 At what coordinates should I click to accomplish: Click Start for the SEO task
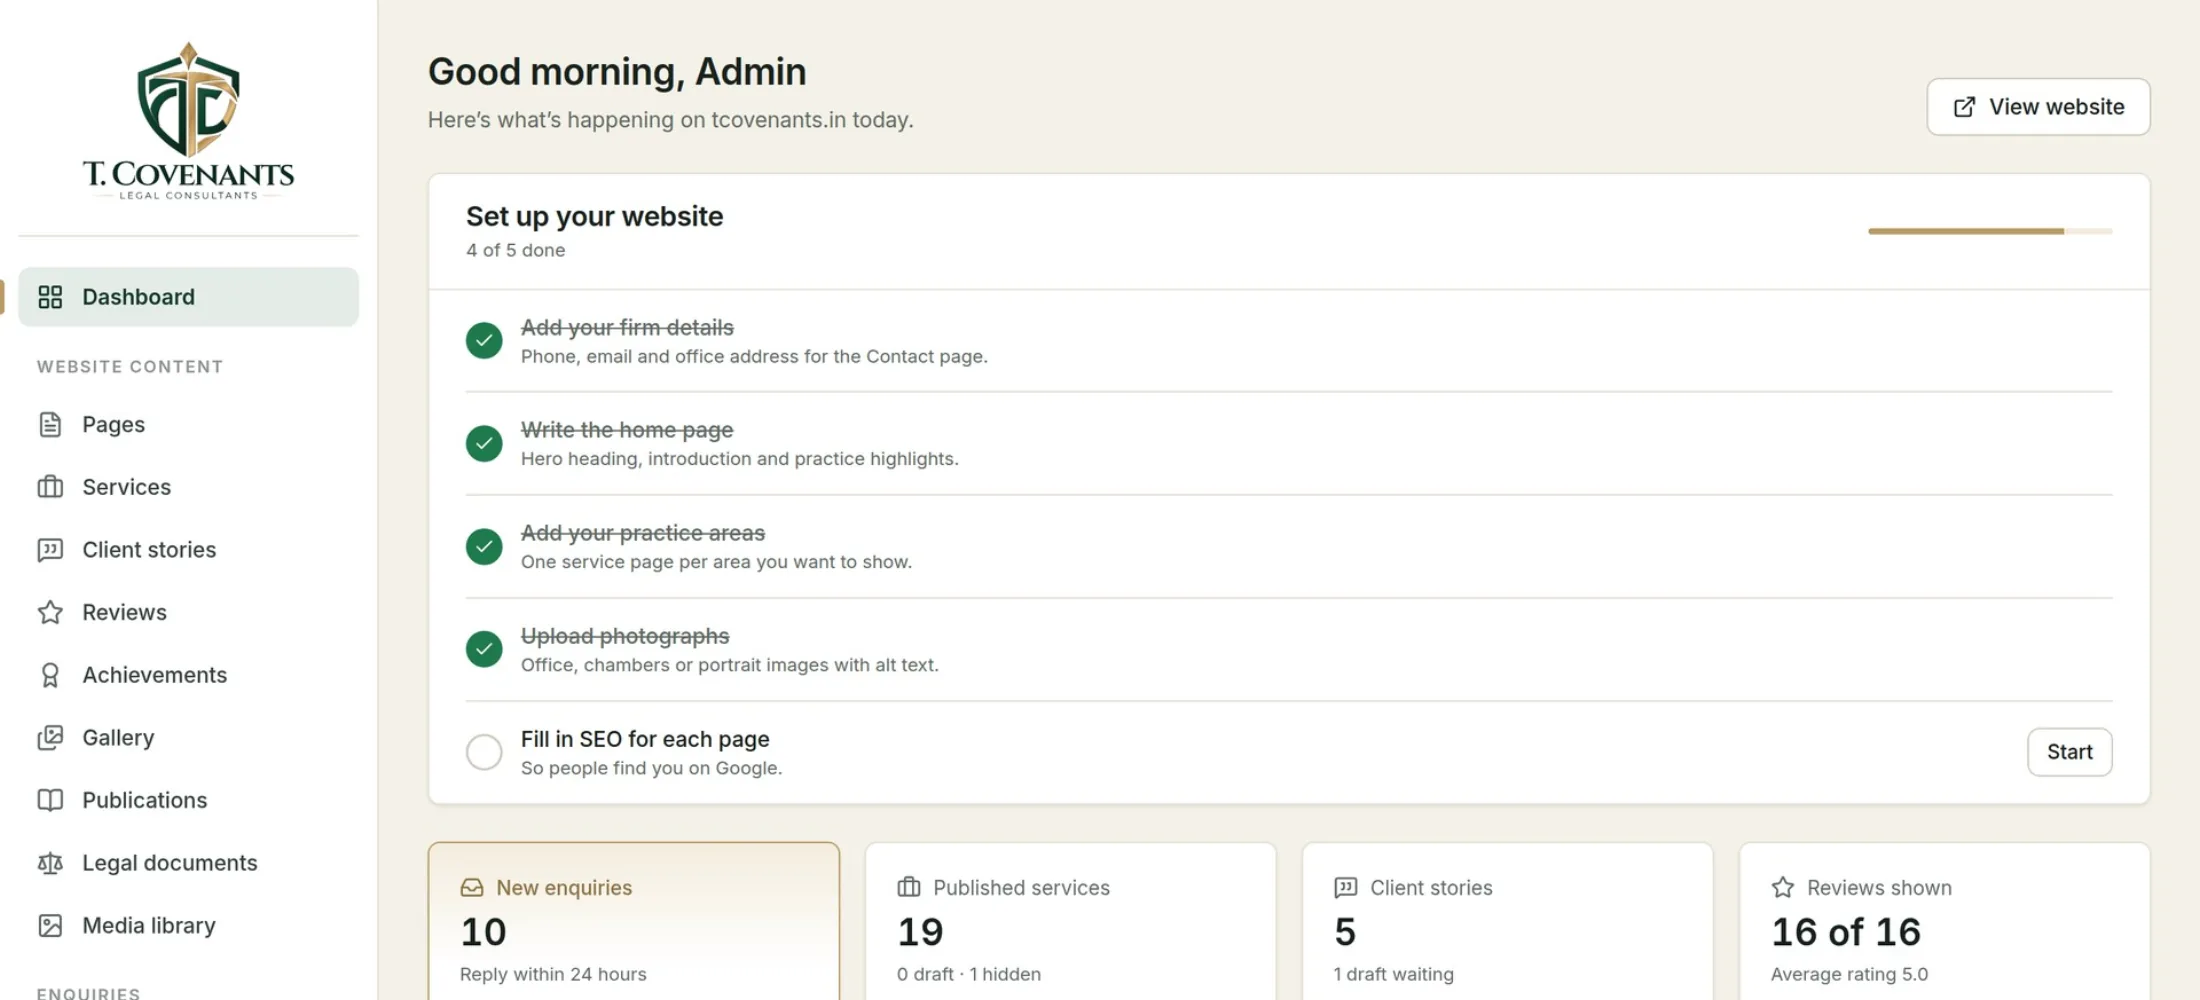point(2069,752)
